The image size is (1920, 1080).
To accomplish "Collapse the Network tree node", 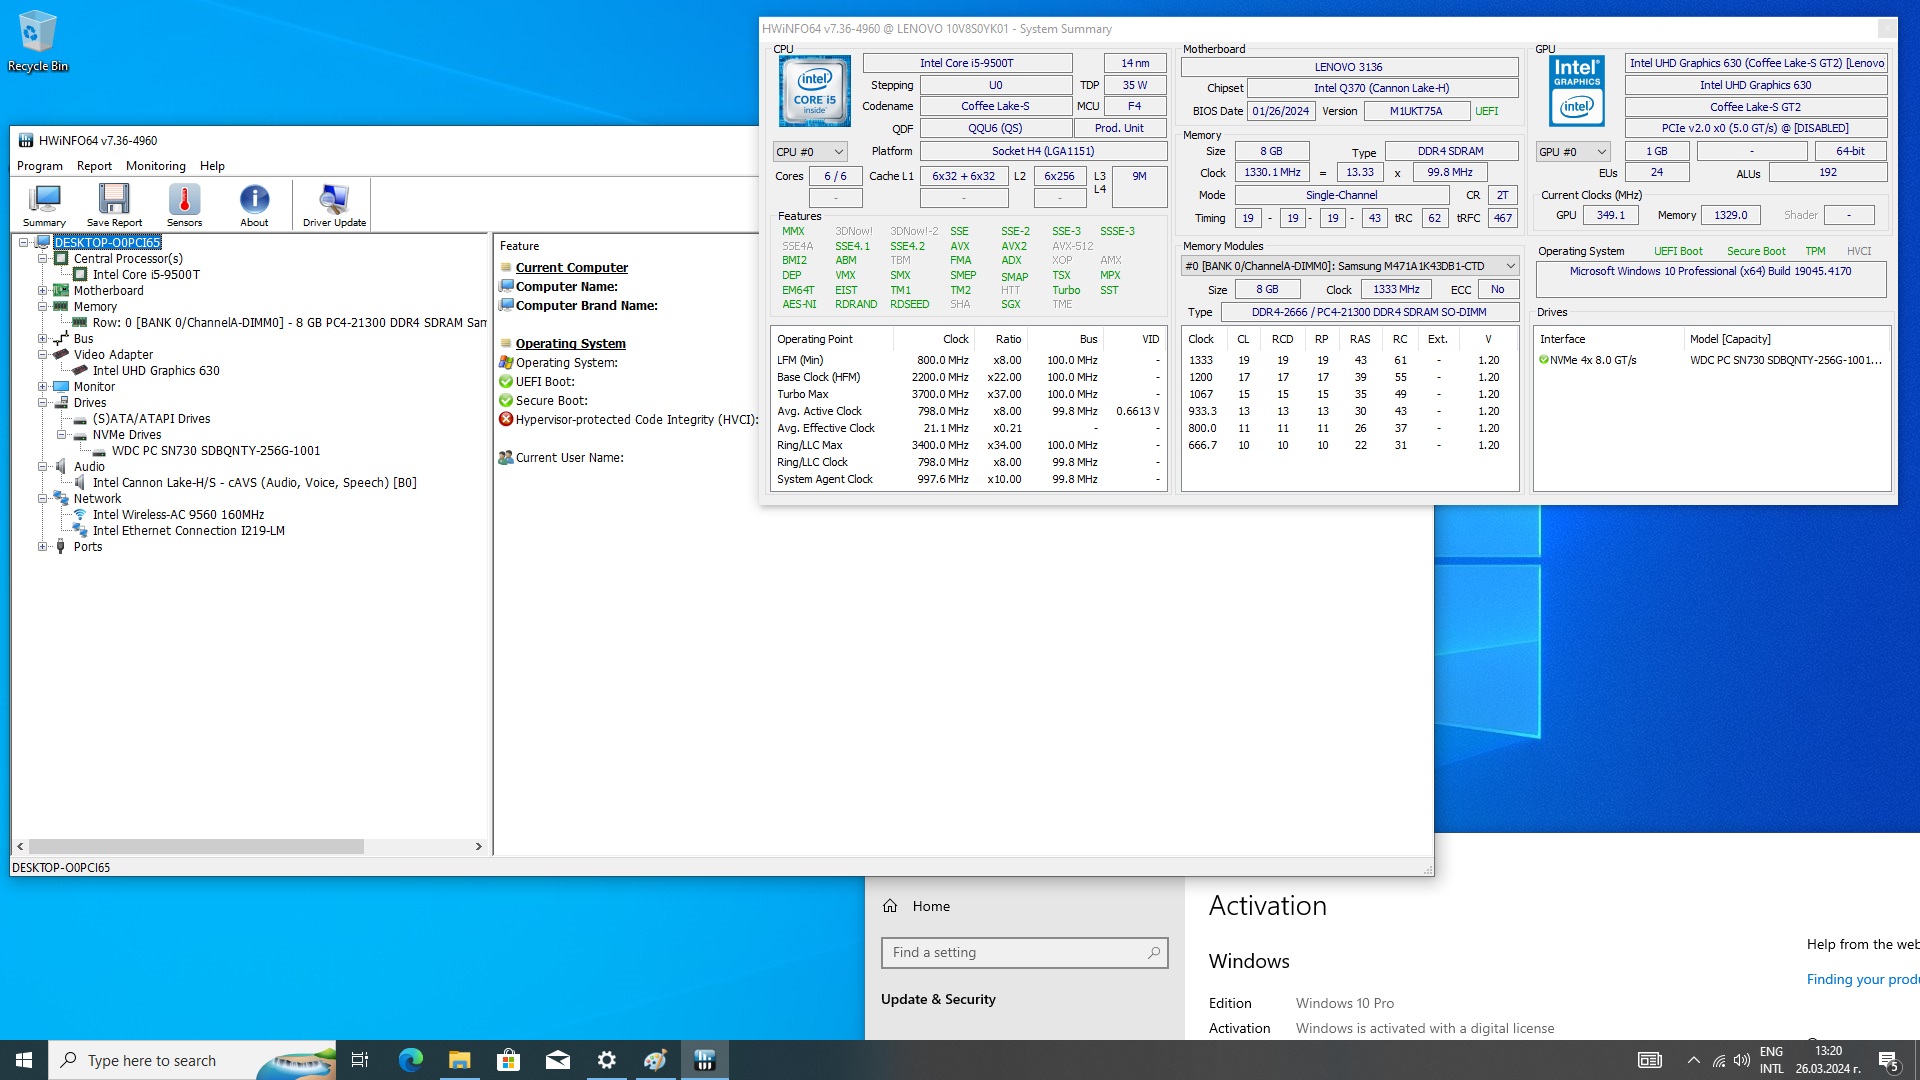I will (42, 499).
